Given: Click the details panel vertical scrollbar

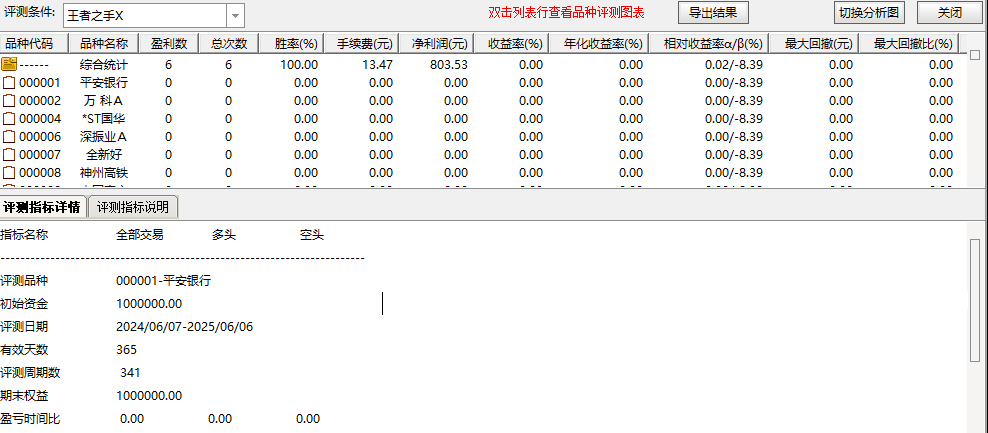Looking at the screenshot, I should [975, 300].
